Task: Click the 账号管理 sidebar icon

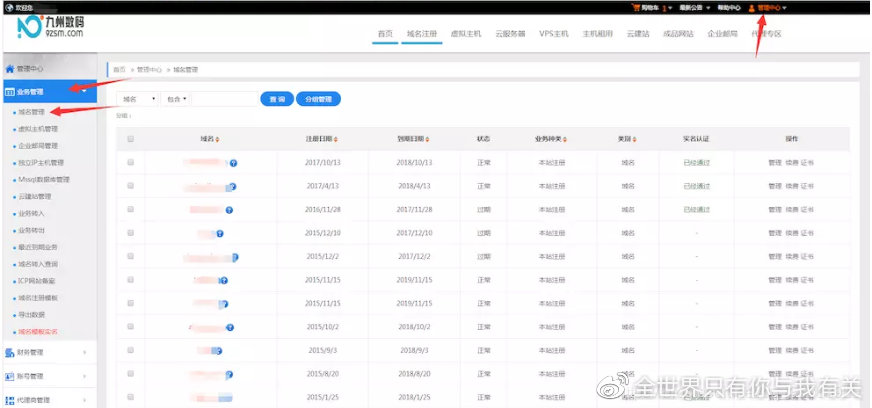Action: click(10, 376)
